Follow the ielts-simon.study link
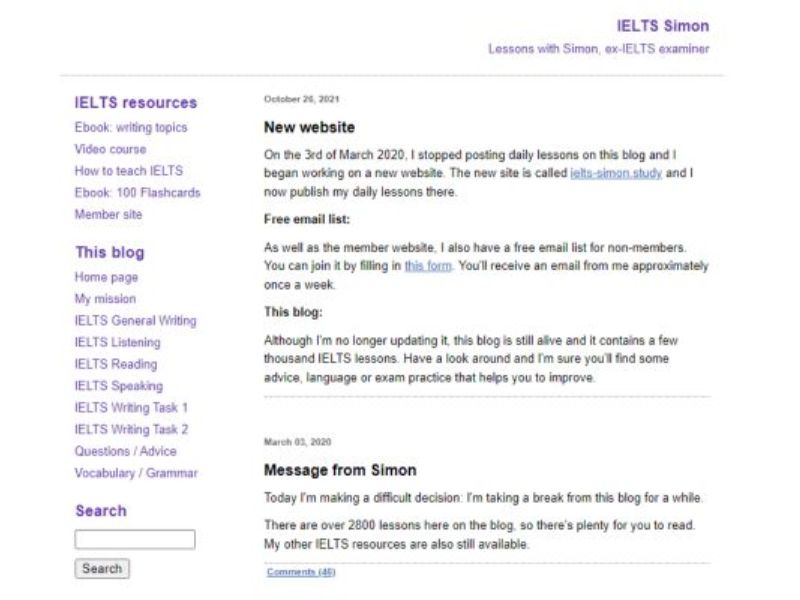The height and width of the screenshot is (600, 800). [616, 173]
